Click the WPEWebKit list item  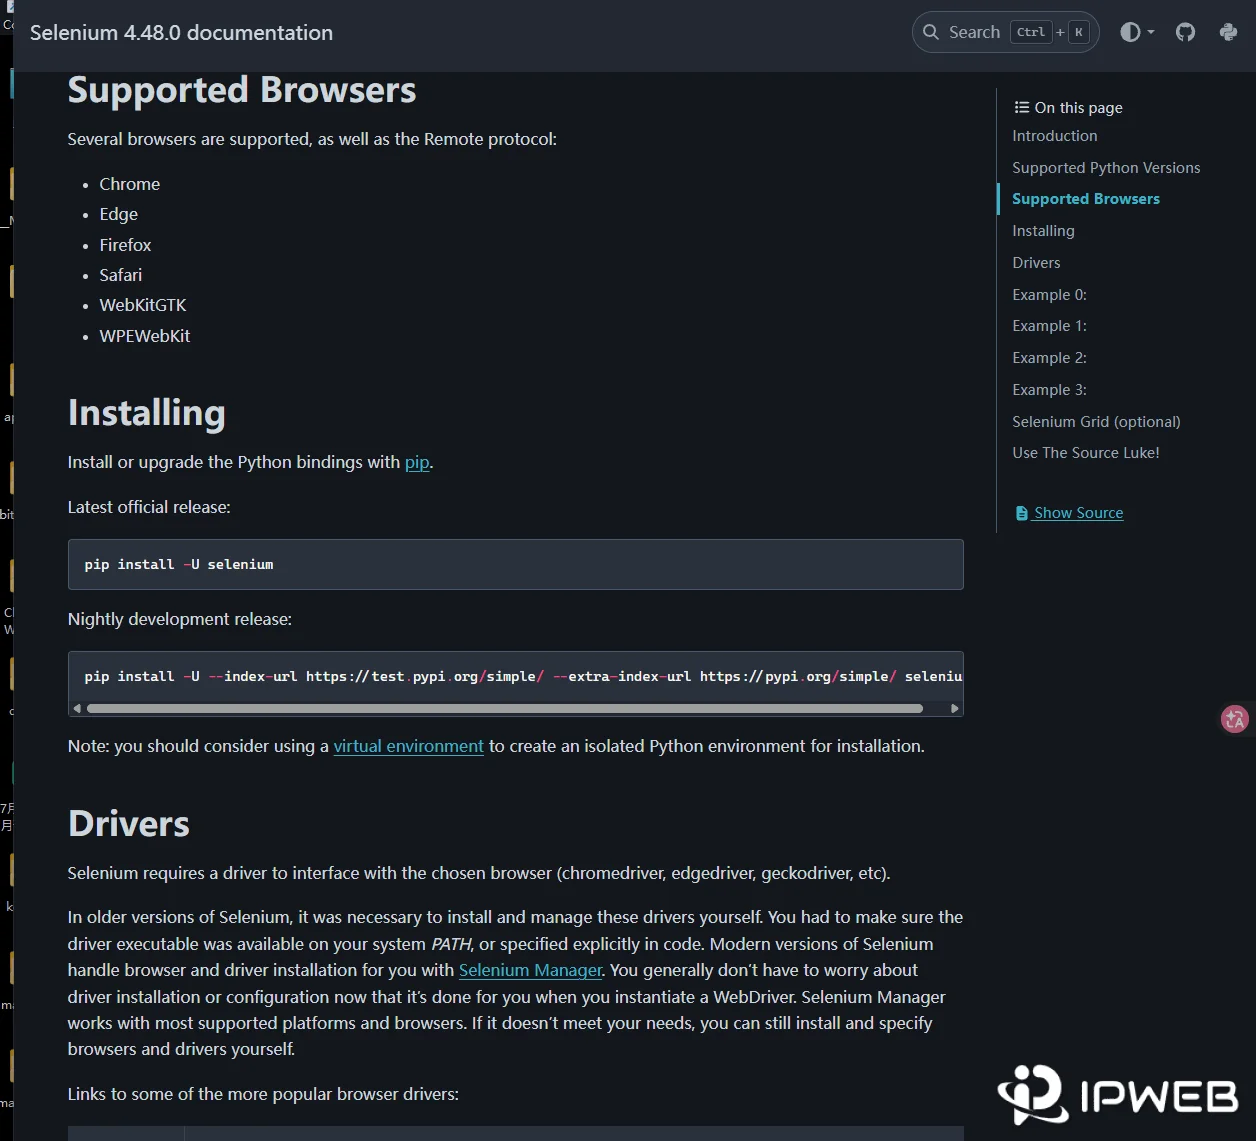145,336
